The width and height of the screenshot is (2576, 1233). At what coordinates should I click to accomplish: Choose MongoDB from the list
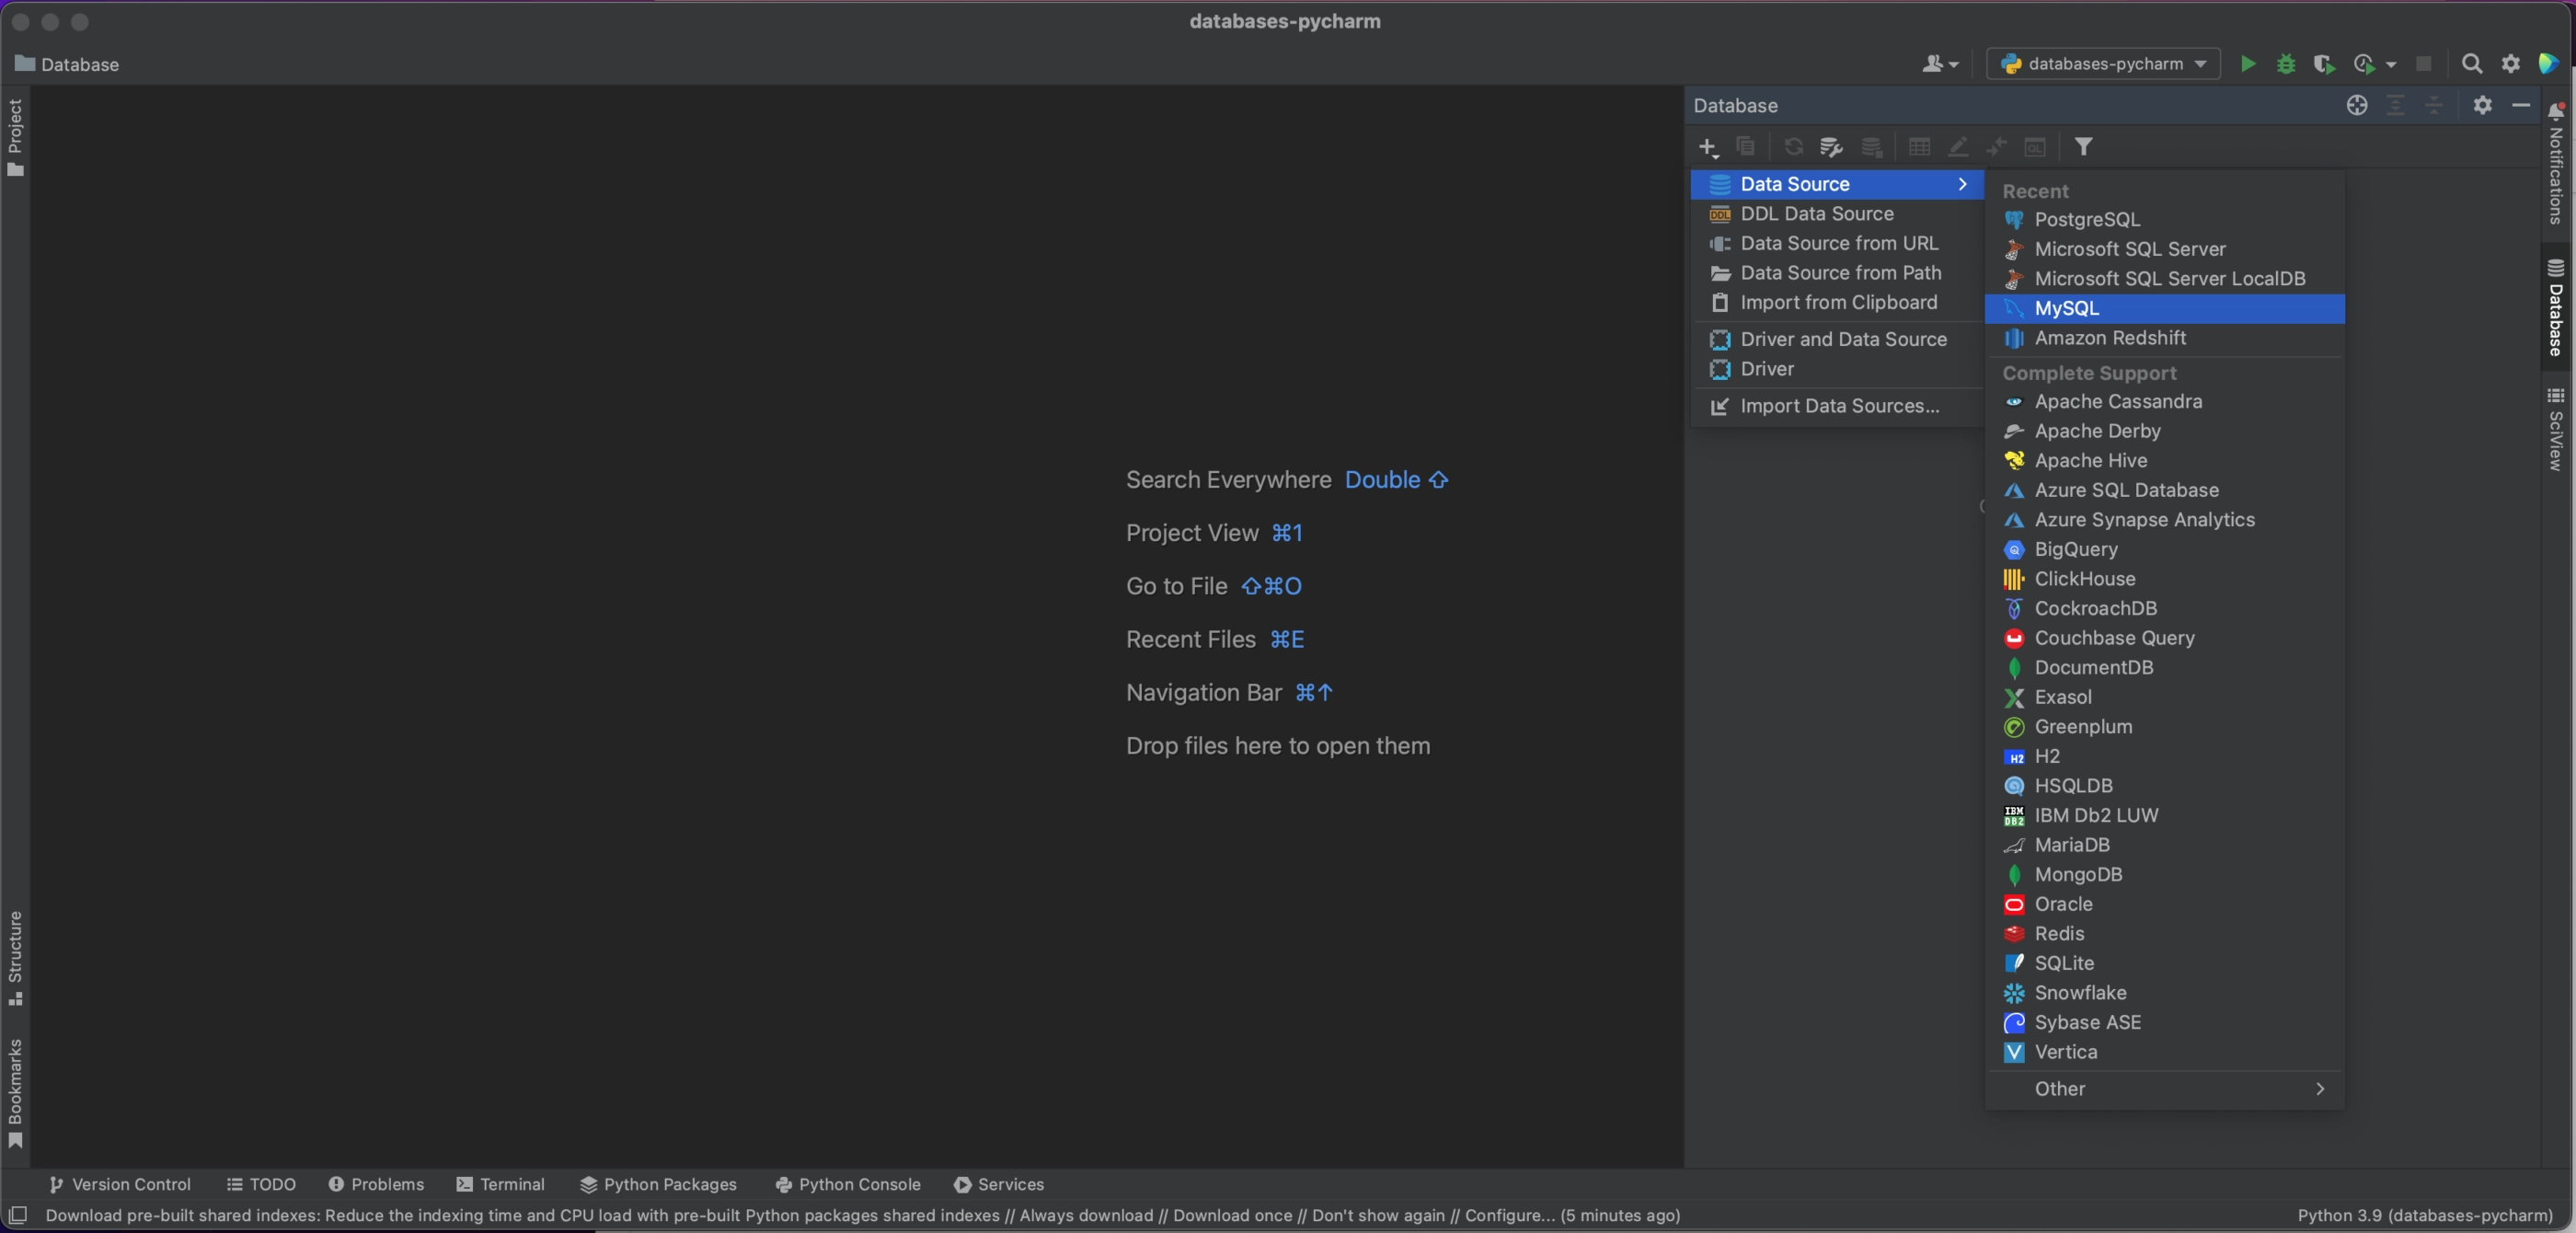(2164, 874)
